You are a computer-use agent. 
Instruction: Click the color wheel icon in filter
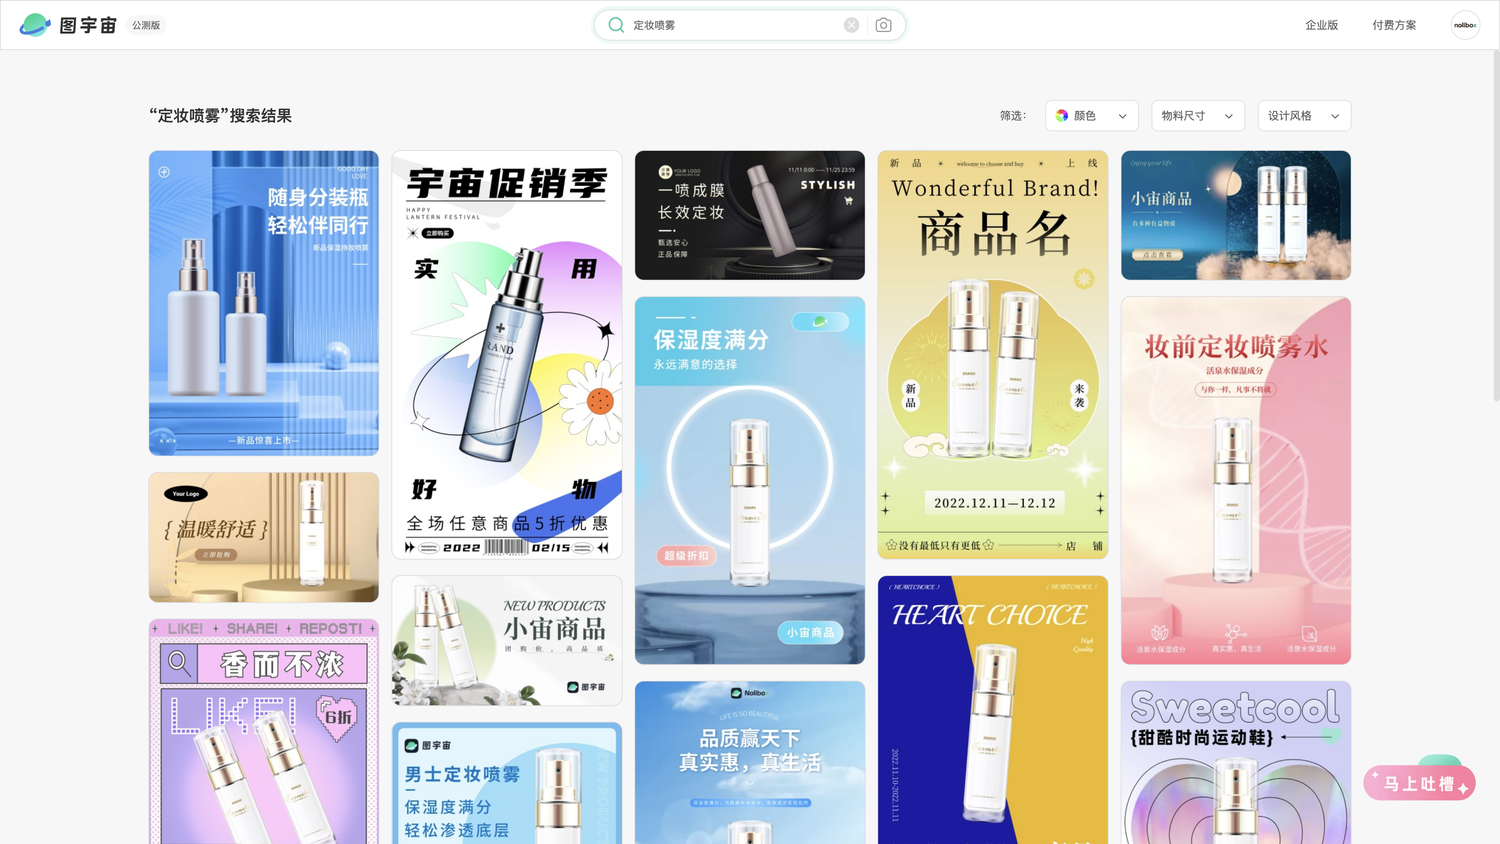pos(1062,116)
